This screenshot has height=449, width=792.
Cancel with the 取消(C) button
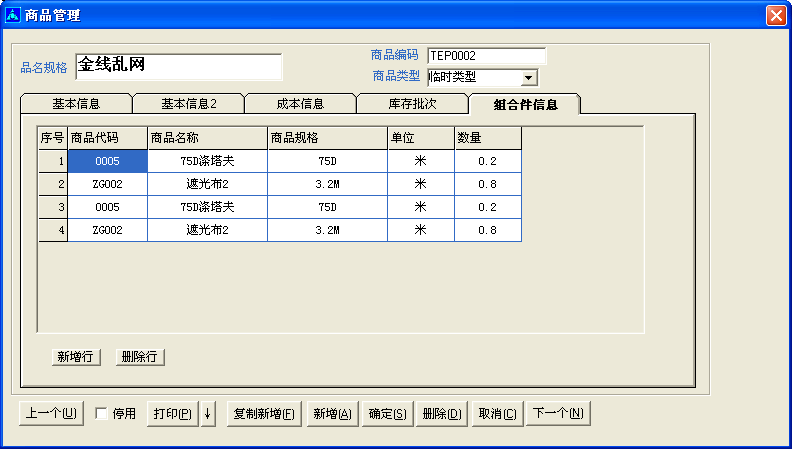tap(498, 414)
